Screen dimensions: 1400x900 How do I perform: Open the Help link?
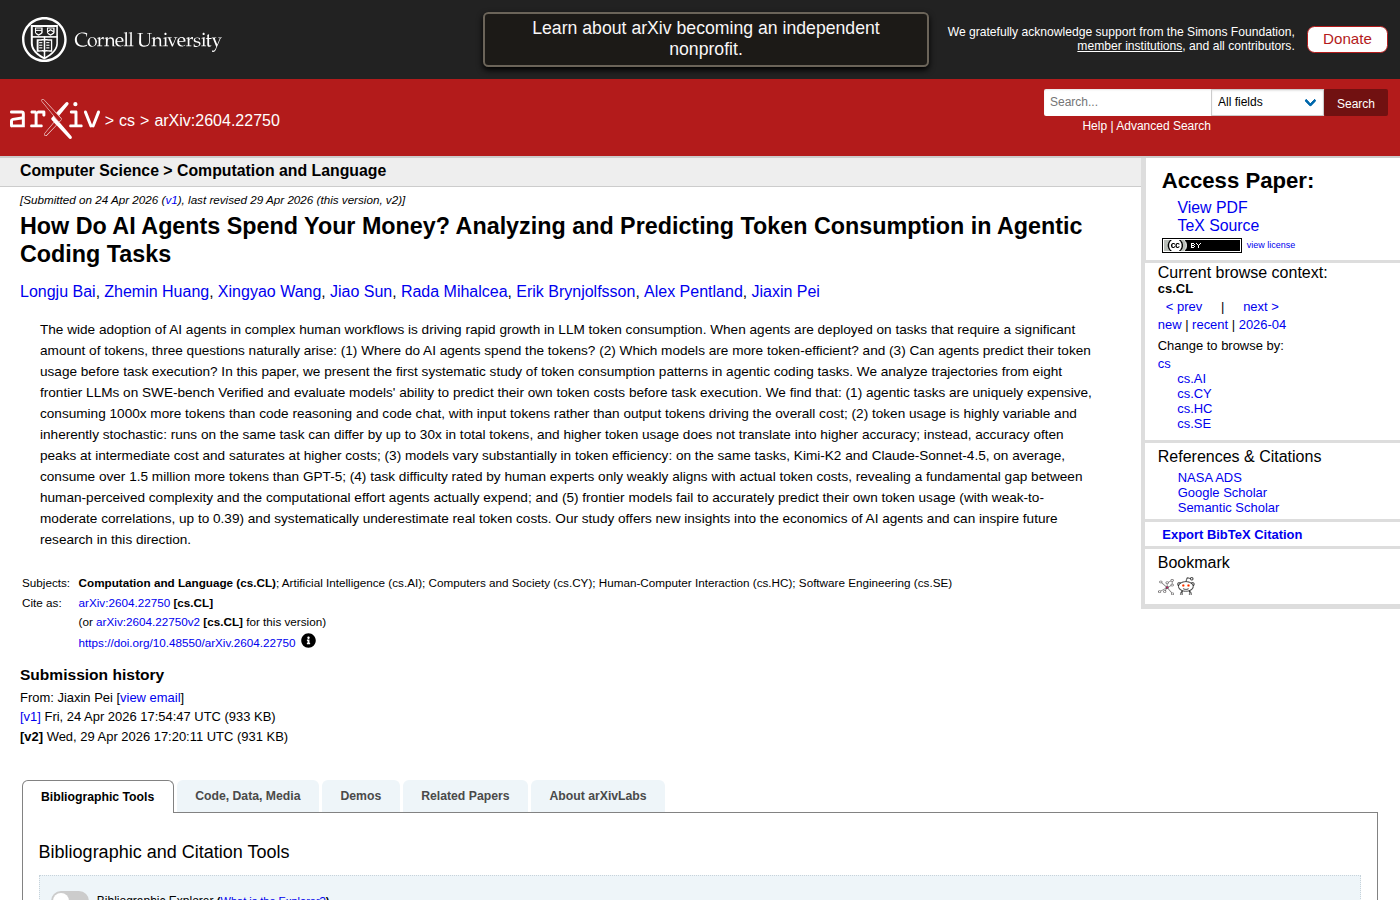(x=1094, y=126)
